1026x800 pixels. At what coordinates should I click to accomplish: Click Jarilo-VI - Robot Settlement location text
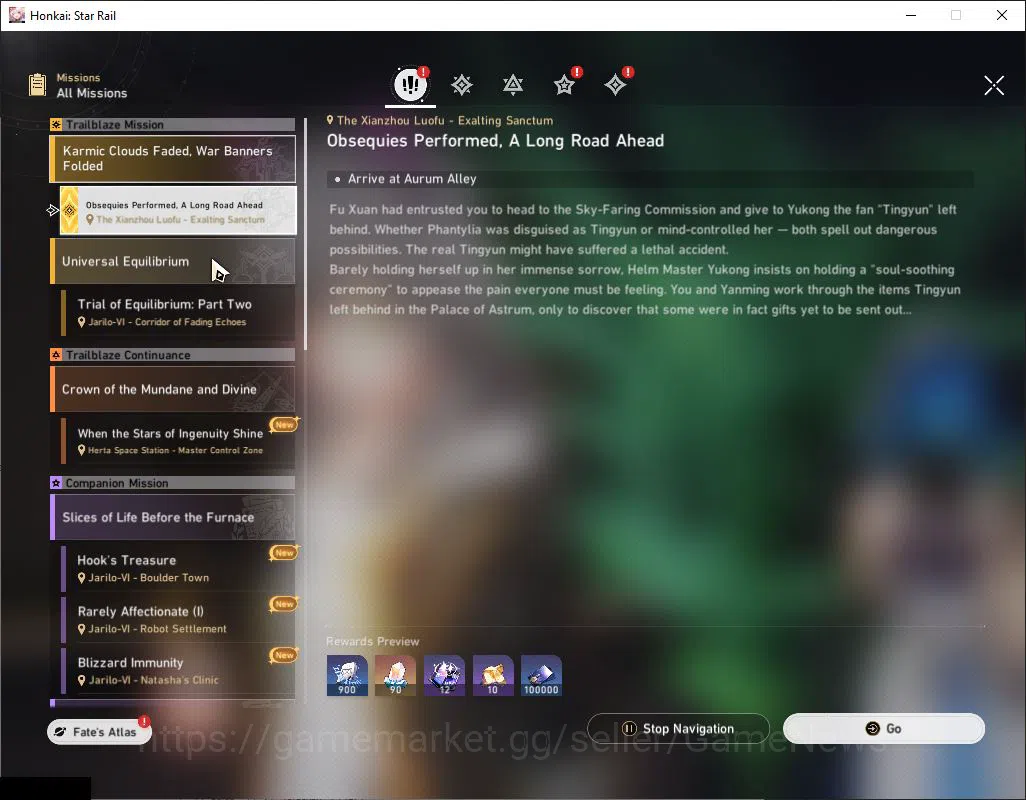pyautogui.click(x=157, y=629)
